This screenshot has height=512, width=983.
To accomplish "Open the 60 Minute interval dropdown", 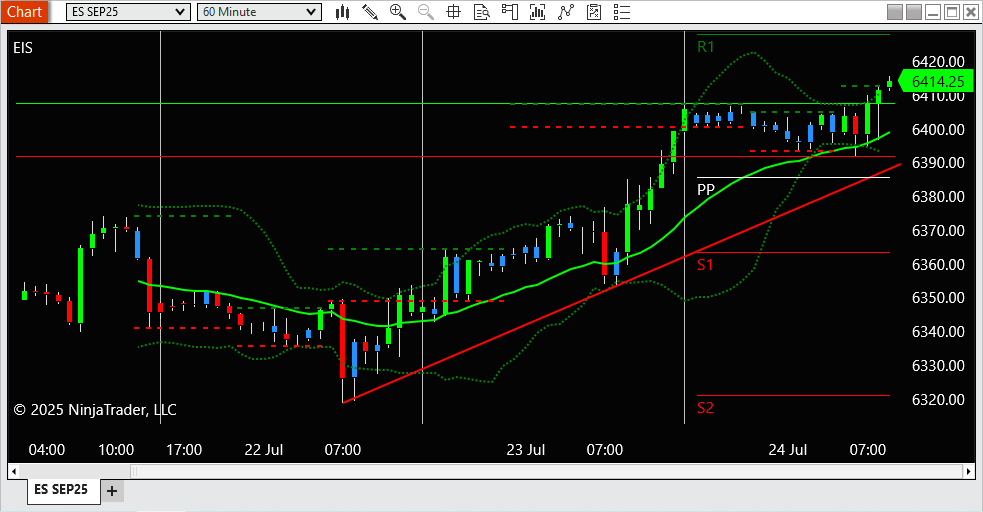I will pos(259,12).
